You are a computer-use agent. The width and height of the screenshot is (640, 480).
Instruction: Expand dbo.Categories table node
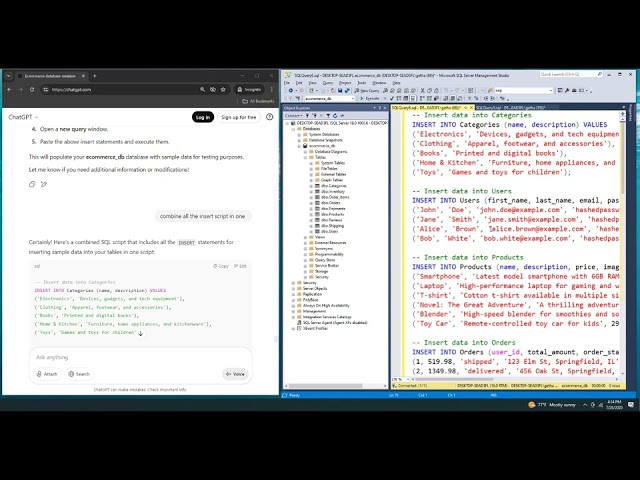click(311, 186)
